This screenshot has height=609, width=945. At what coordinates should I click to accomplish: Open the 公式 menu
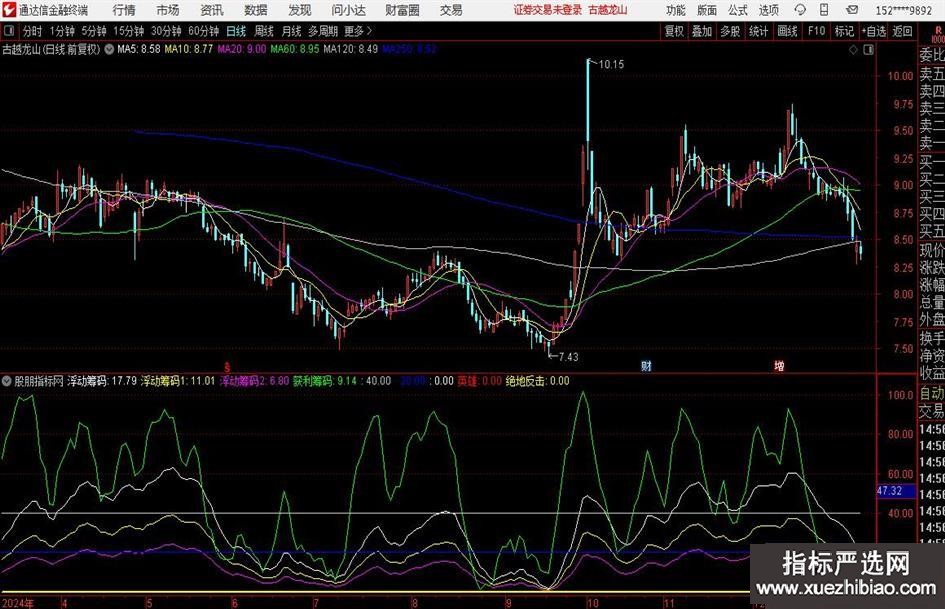[x=738, y=10]
